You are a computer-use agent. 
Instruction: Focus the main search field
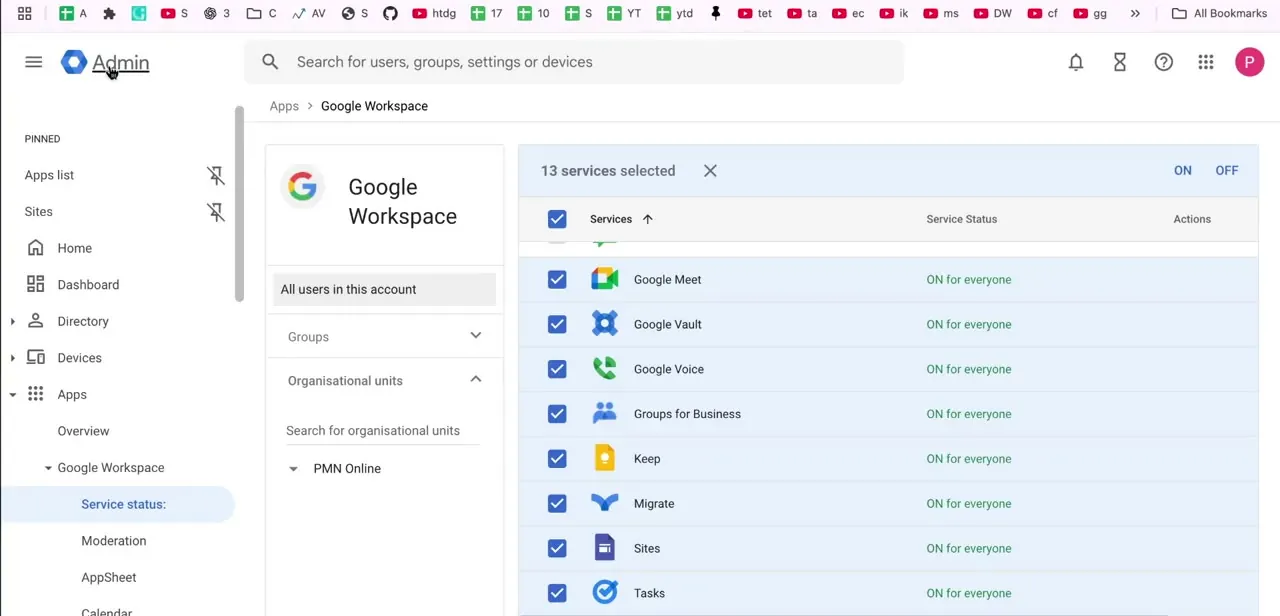(x=574, y=62)
